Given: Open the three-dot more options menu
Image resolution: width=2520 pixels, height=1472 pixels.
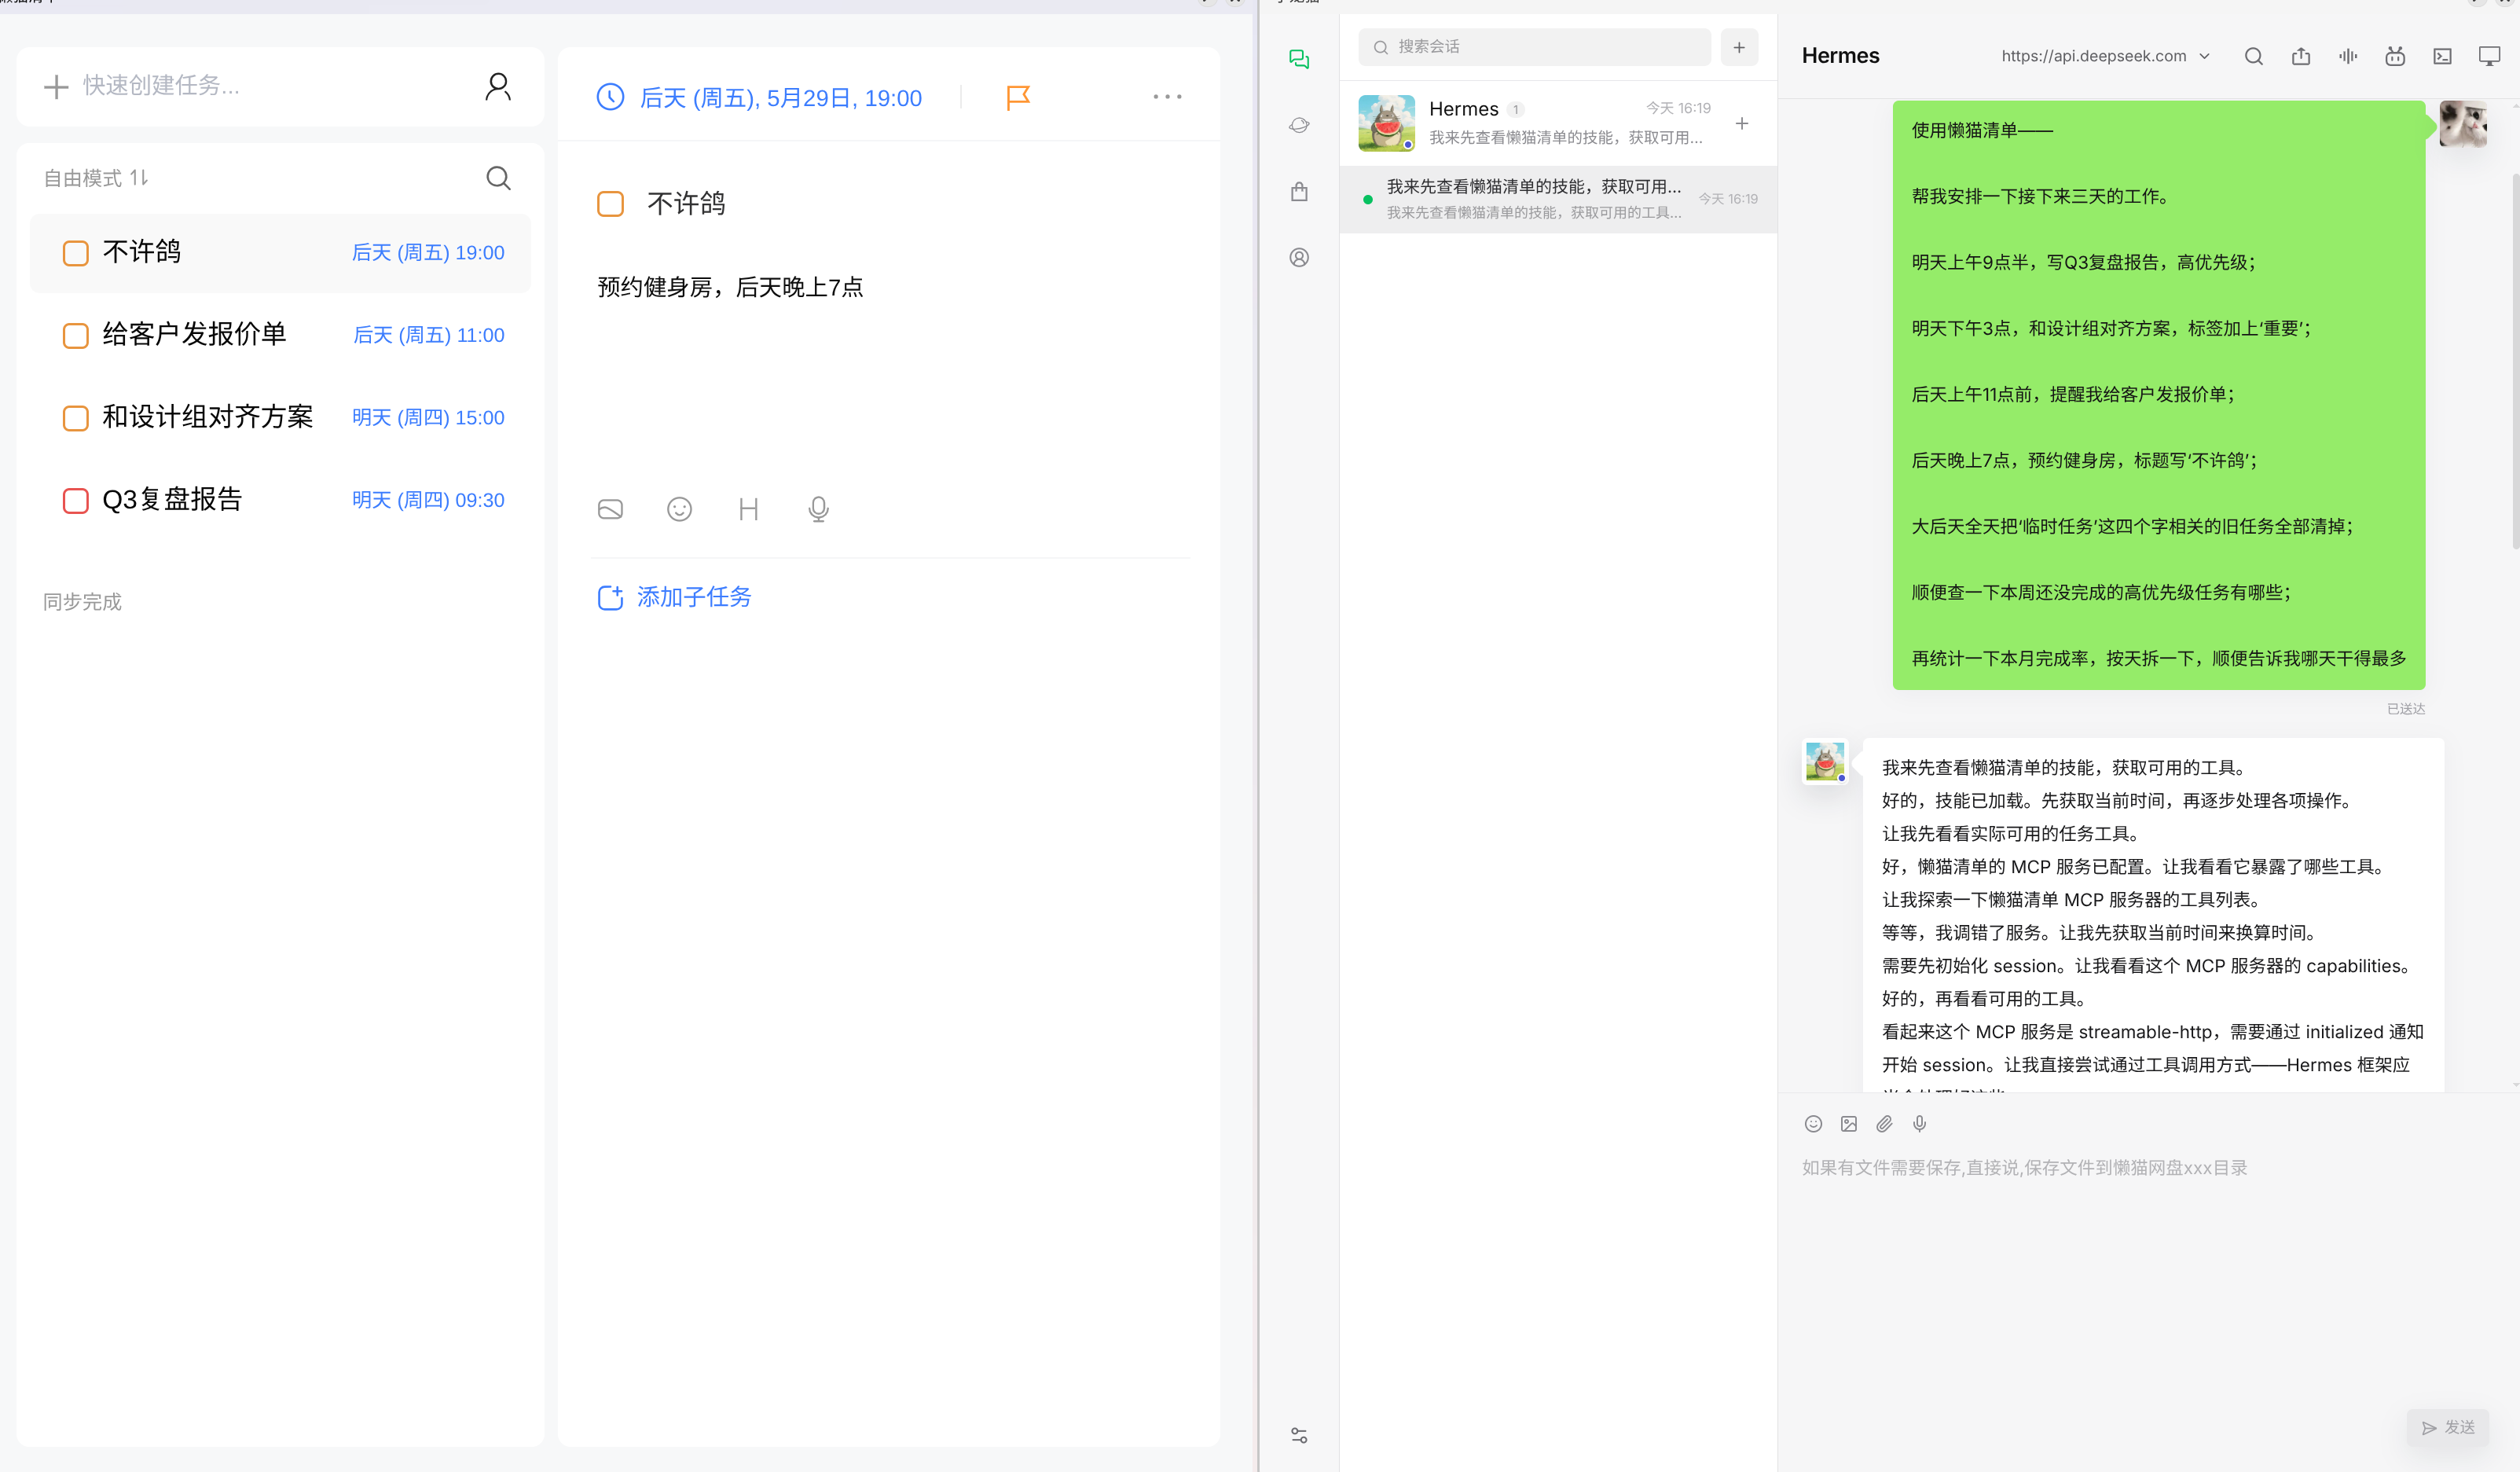Looking at the screenshot, I should point(1167,97).
